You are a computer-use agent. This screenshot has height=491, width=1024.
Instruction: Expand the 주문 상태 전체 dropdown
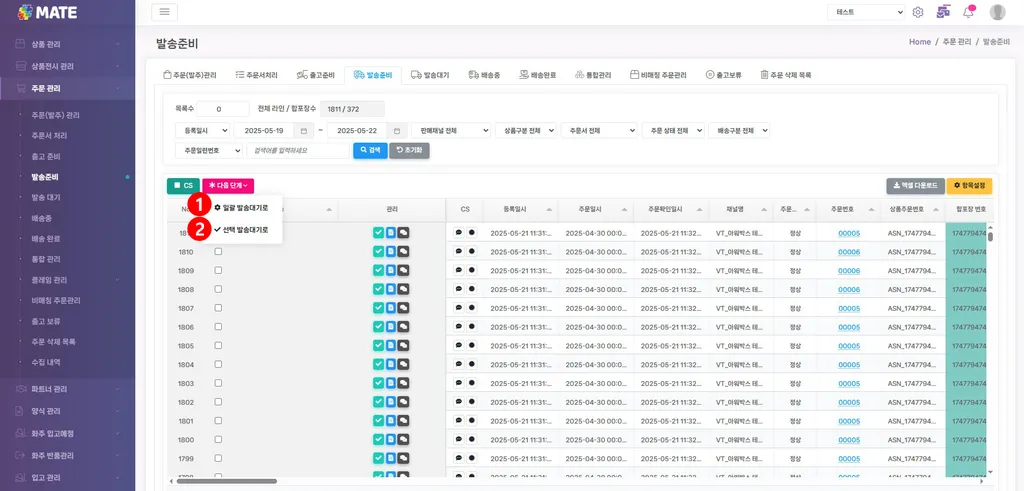pyautogui.click(x=673, y=131)
